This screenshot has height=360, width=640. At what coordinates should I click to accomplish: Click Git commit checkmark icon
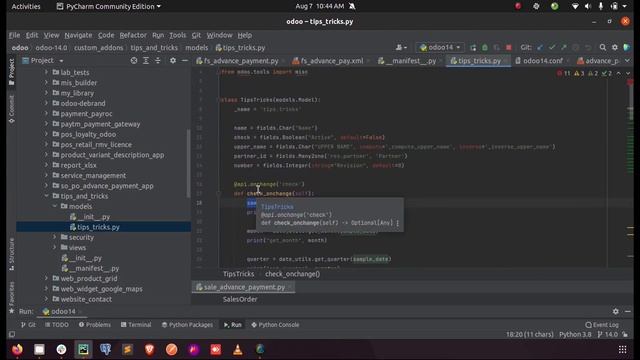[x=552, y=48]
